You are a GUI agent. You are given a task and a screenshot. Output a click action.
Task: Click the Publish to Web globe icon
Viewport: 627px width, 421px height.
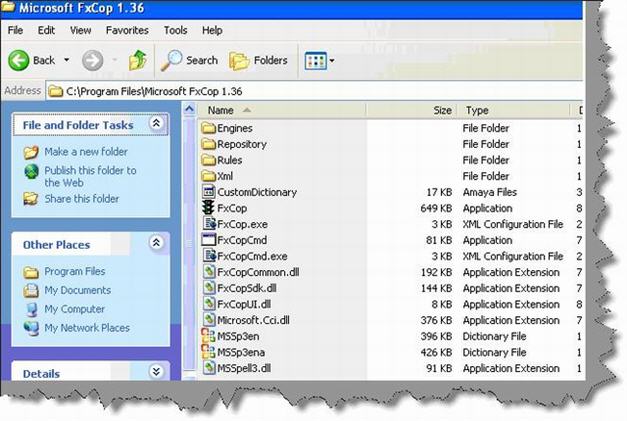[31, 172]
